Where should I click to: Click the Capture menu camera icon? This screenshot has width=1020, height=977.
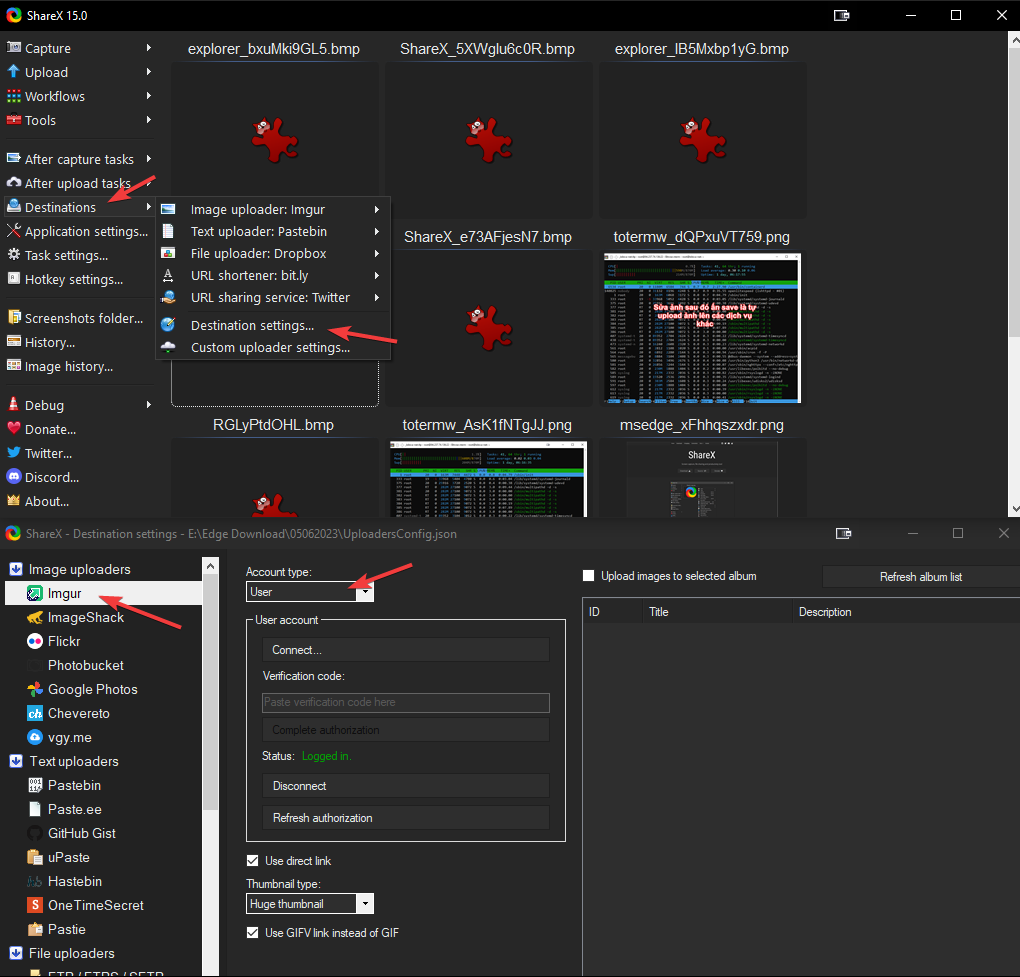14,47
